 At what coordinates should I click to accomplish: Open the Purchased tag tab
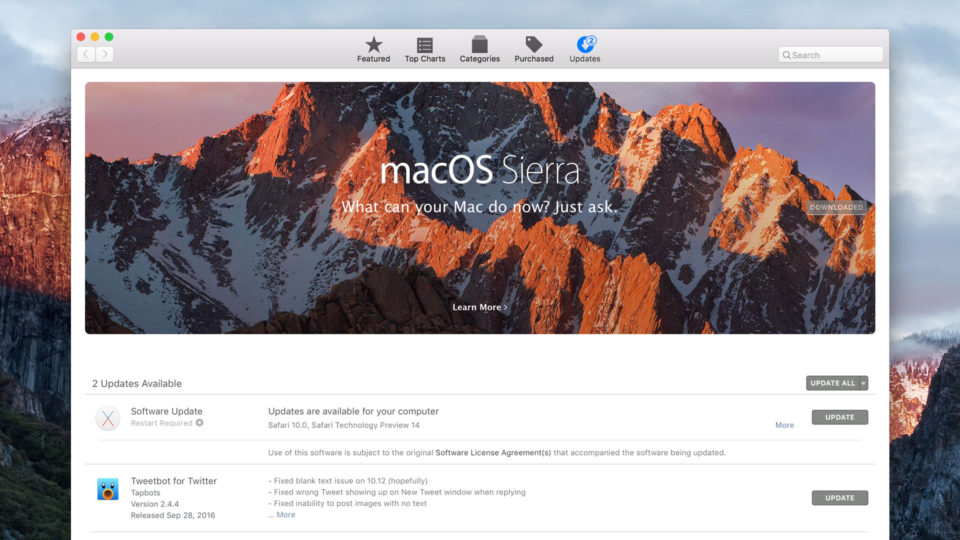point(534,50)
